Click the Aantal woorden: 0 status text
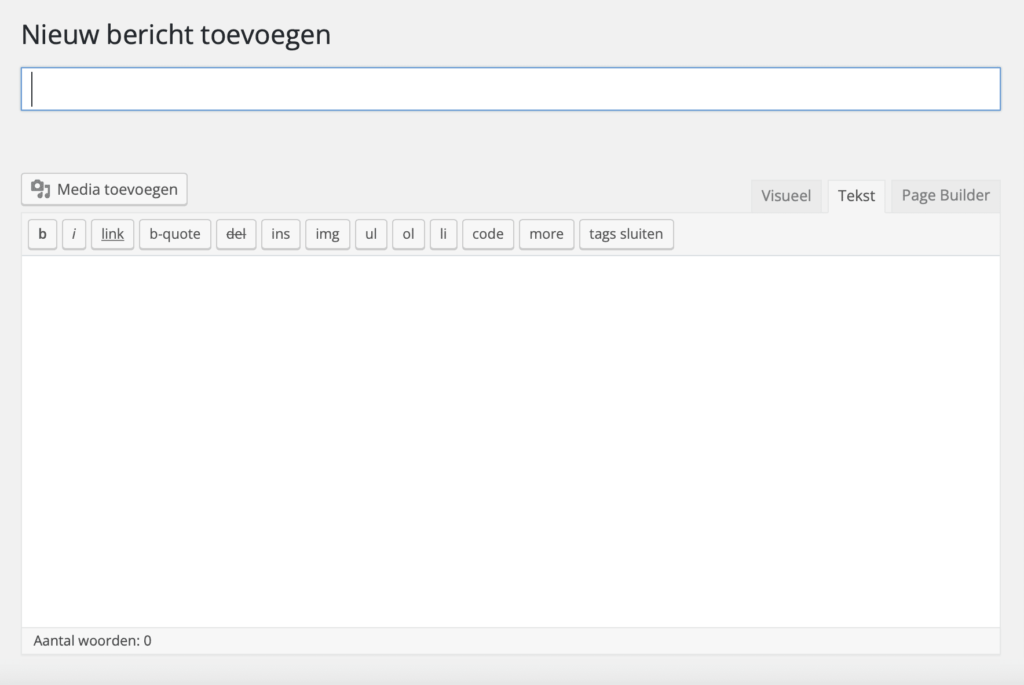1024x685 pixels. [x=92, y=641]
